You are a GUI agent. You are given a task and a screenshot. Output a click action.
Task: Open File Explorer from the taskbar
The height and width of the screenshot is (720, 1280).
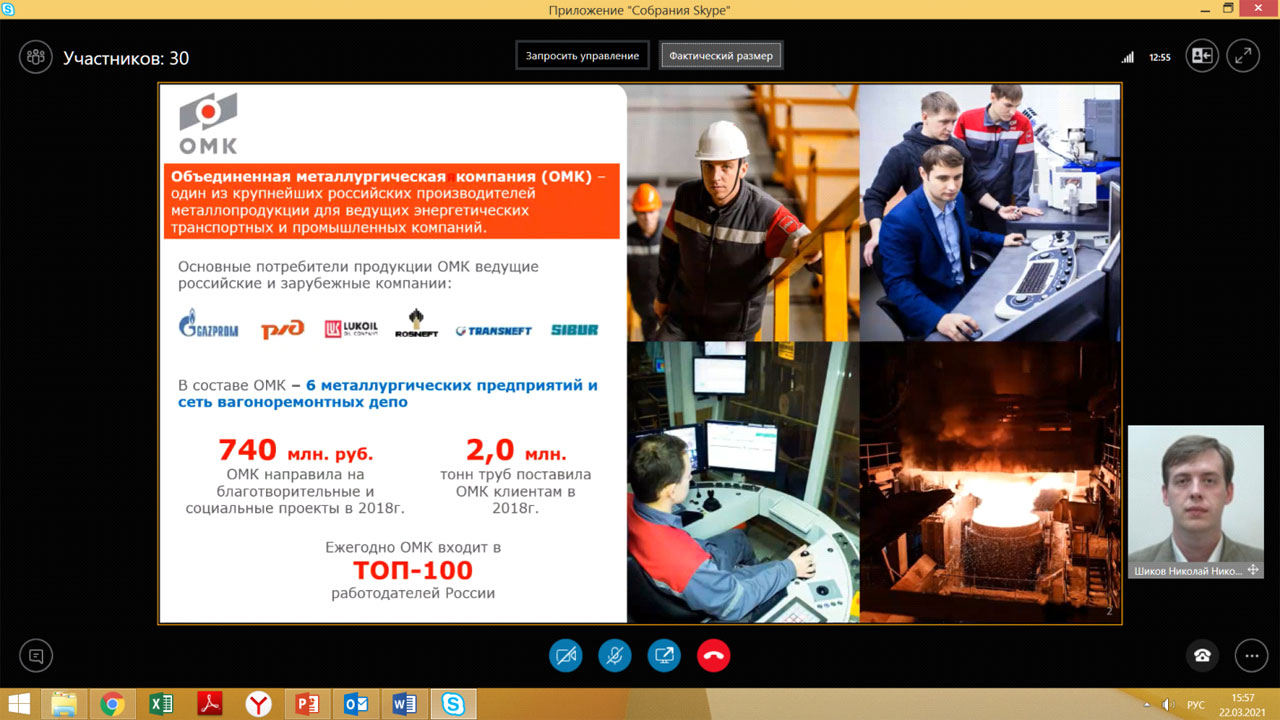(x=64, y=704)
